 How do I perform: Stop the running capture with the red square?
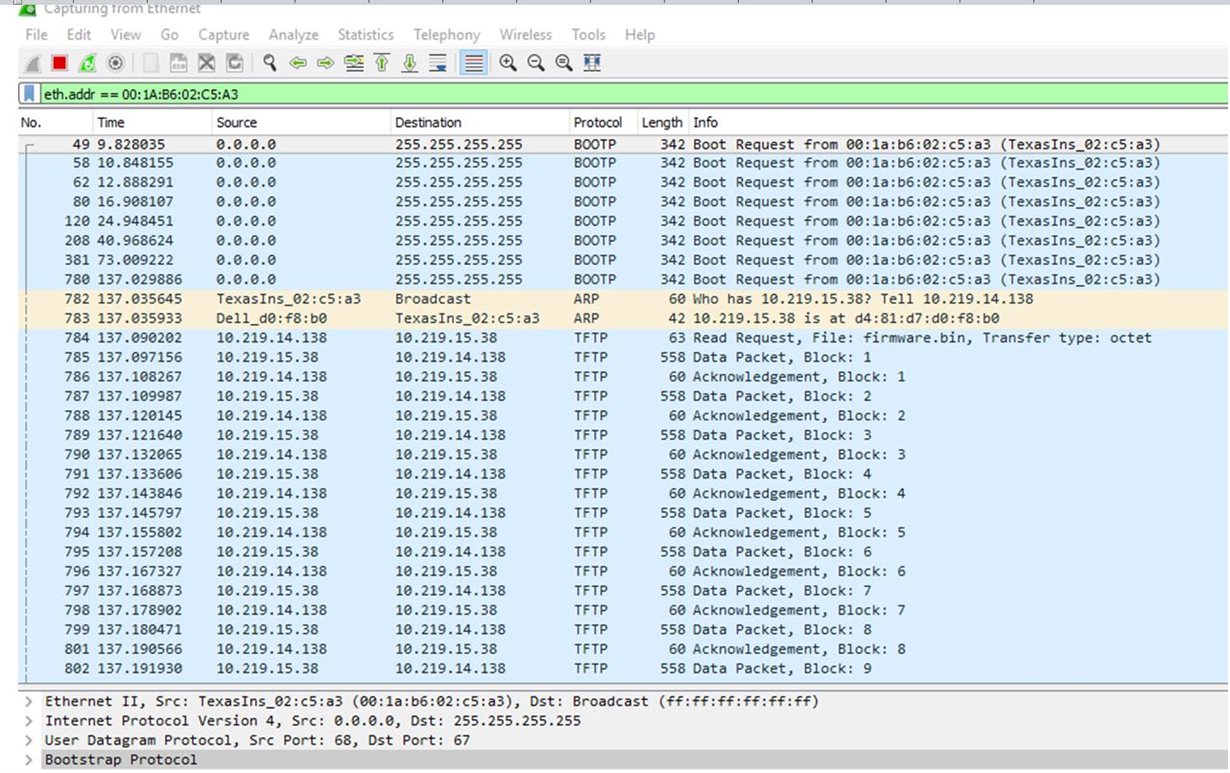59,63
